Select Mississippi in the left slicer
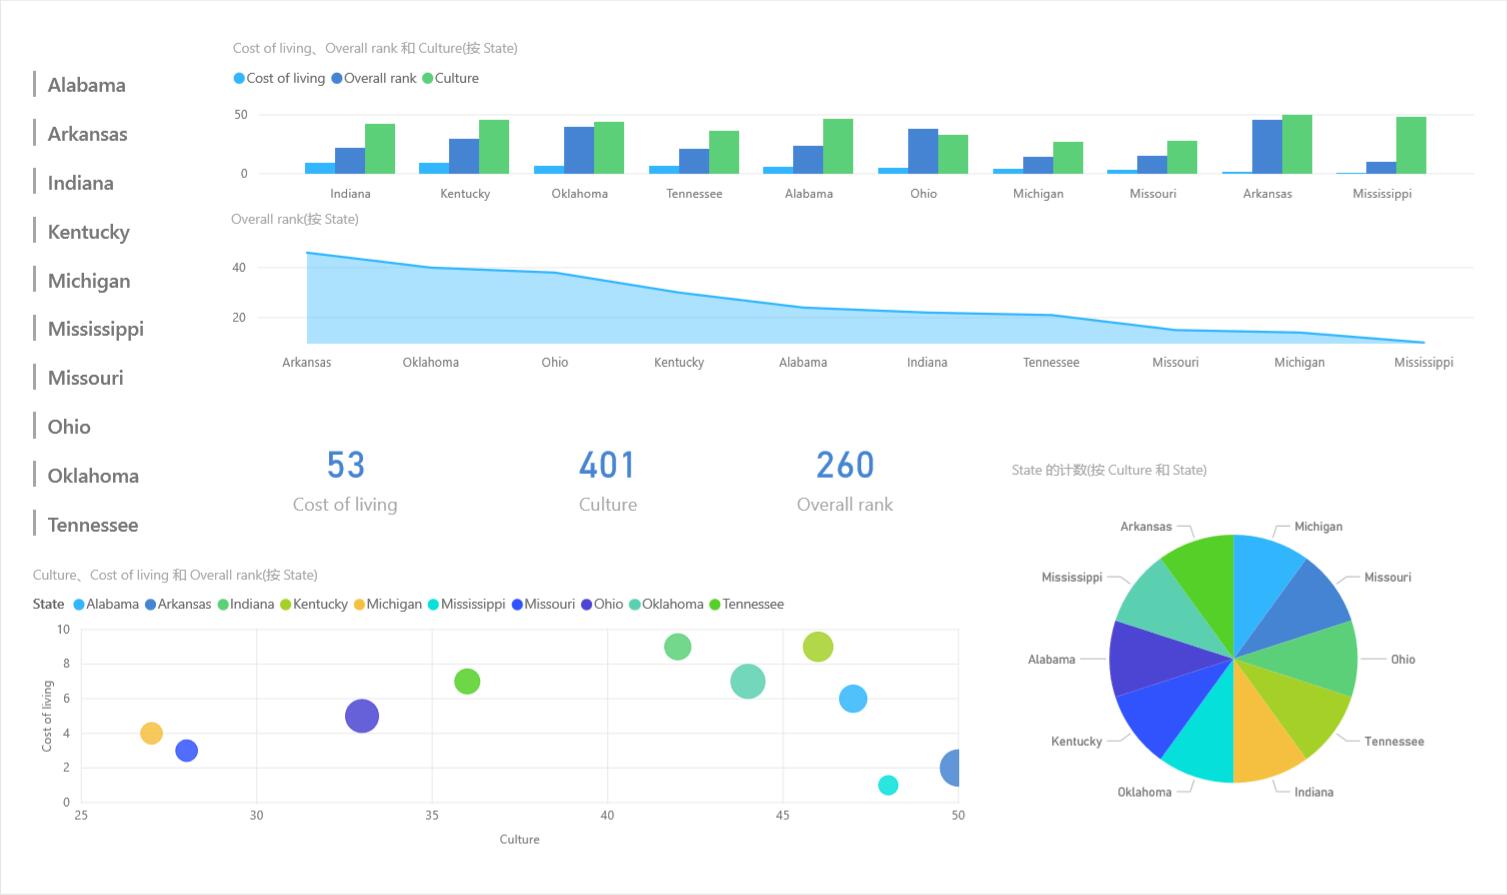Screen dimensions: 1507x895 point(96,329)
